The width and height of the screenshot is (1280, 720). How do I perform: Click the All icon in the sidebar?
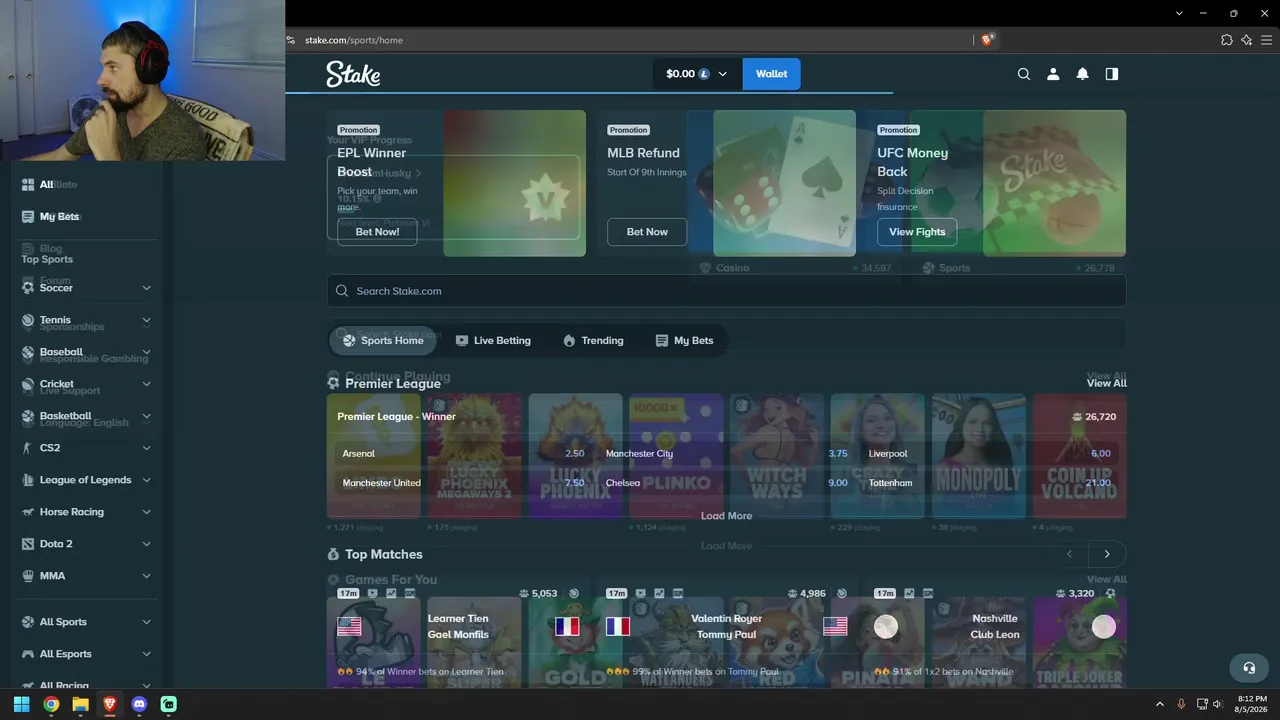click(28, 185)
